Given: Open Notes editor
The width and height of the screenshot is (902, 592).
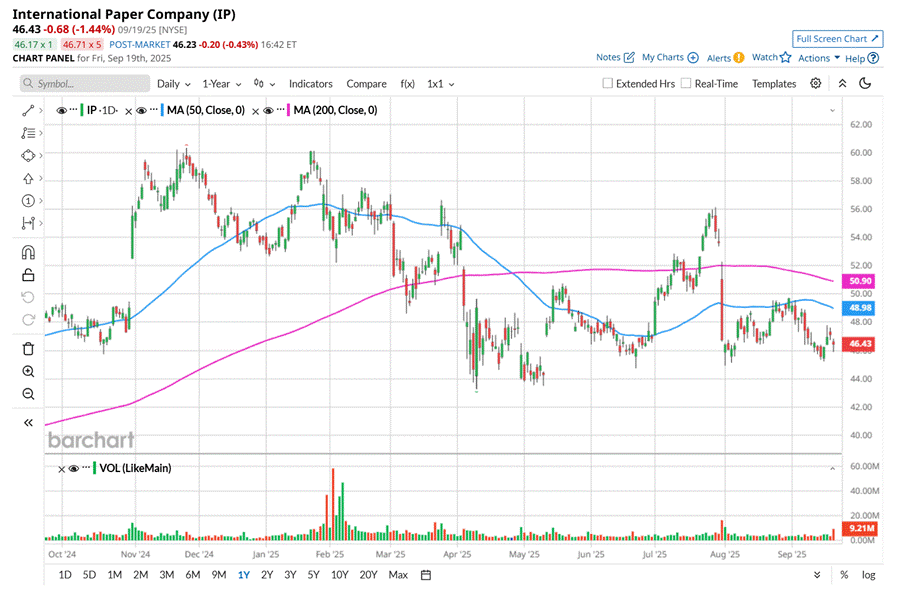Looking at the screenshot, I should (x=615, y=57).
